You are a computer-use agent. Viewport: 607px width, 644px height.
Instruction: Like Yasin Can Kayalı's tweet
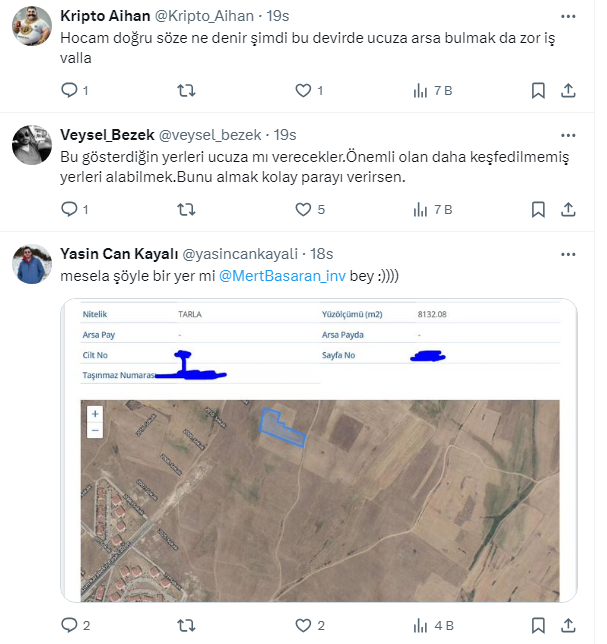[x=304, y=626]
